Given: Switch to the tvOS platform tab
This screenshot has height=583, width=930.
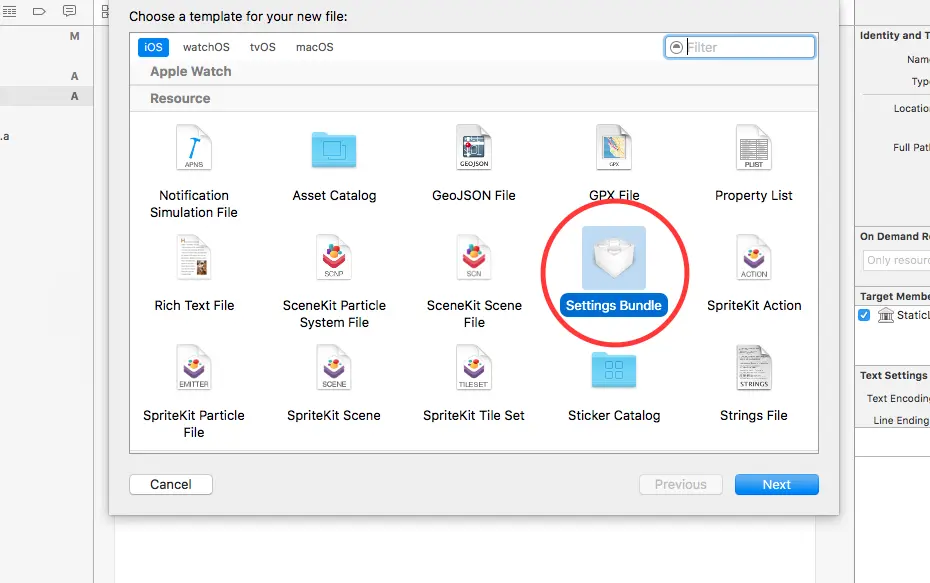Looking at the screenshot, I should coord(263,47).
